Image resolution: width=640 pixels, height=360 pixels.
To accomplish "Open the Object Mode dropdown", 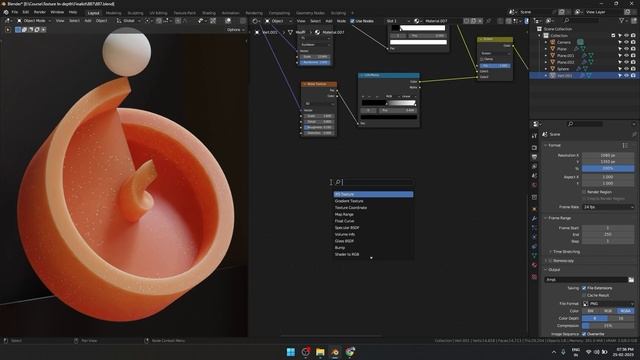I will pos(33,20).
